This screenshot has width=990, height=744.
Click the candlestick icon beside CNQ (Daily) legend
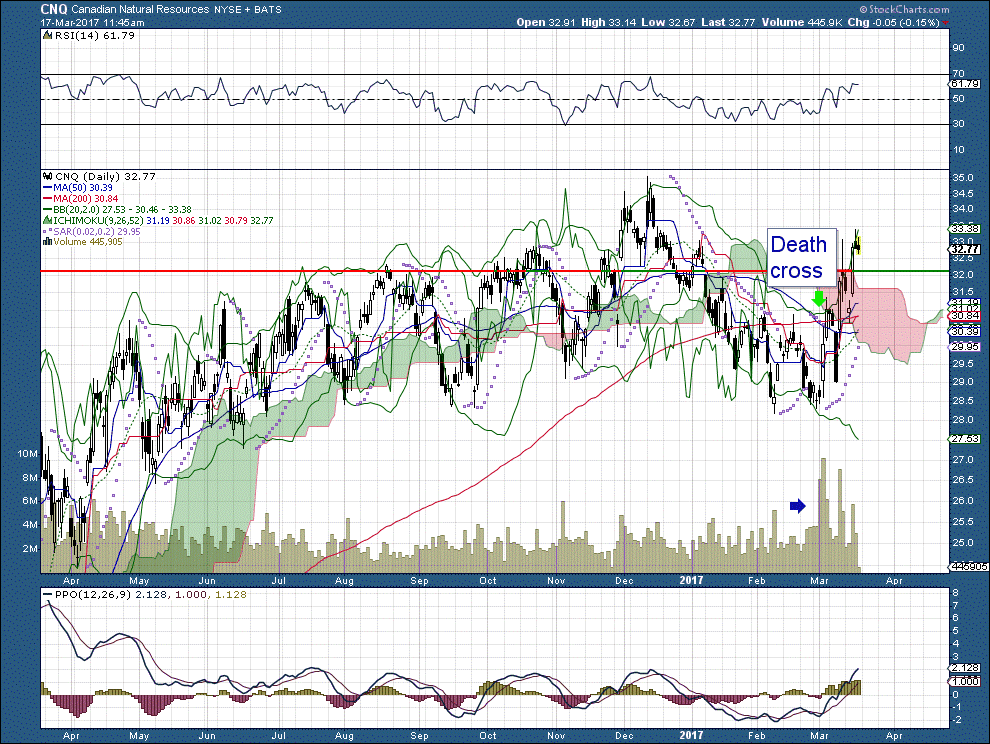point(47,177)
